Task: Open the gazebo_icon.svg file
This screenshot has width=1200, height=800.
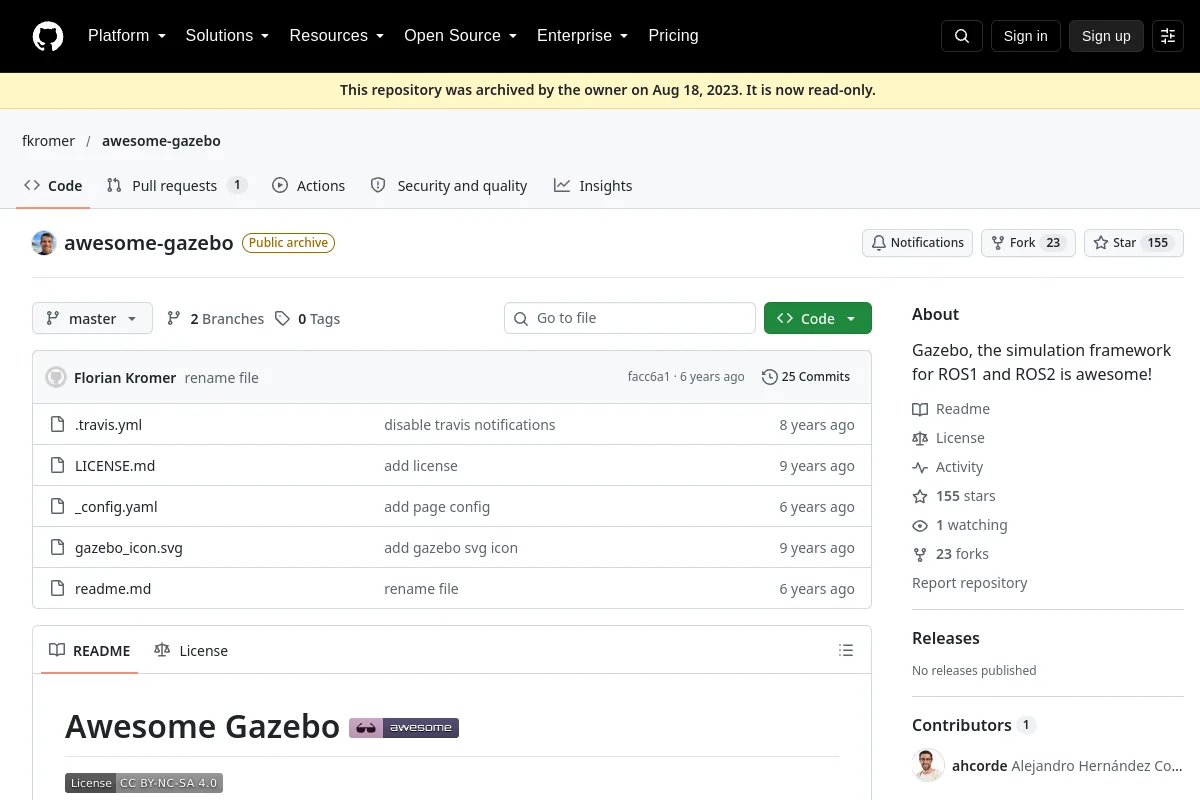Action: 129,548
